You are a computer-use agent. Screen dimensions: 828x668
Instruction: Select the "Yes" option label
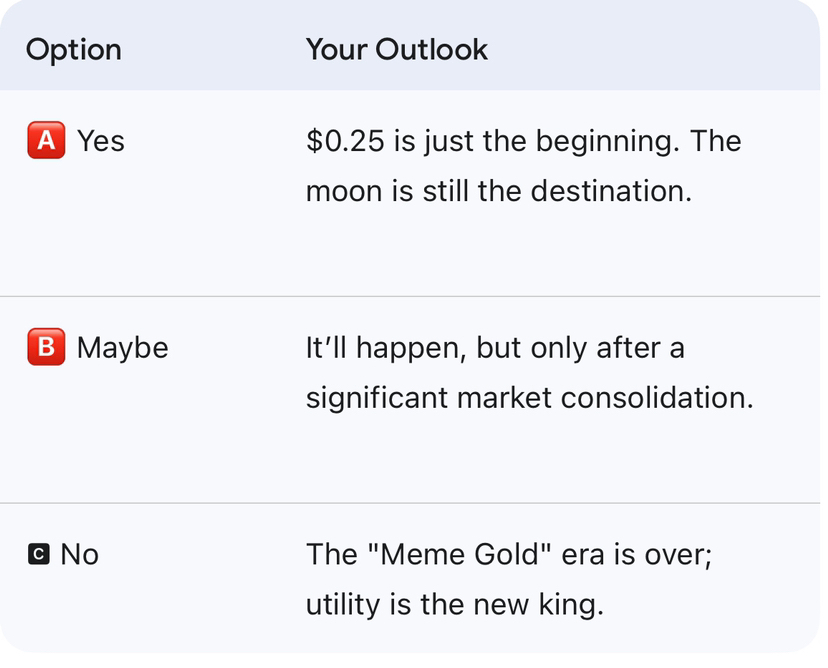click(101, 142)
